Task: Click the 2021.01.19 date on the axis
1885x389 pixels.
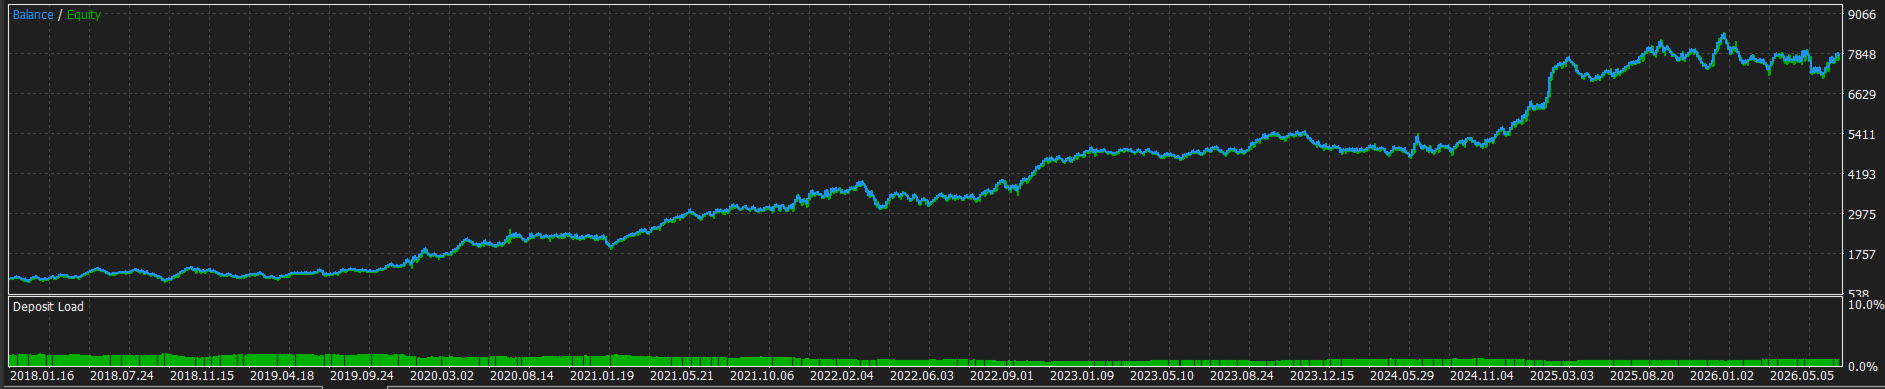Action: (x=602, y=376)
